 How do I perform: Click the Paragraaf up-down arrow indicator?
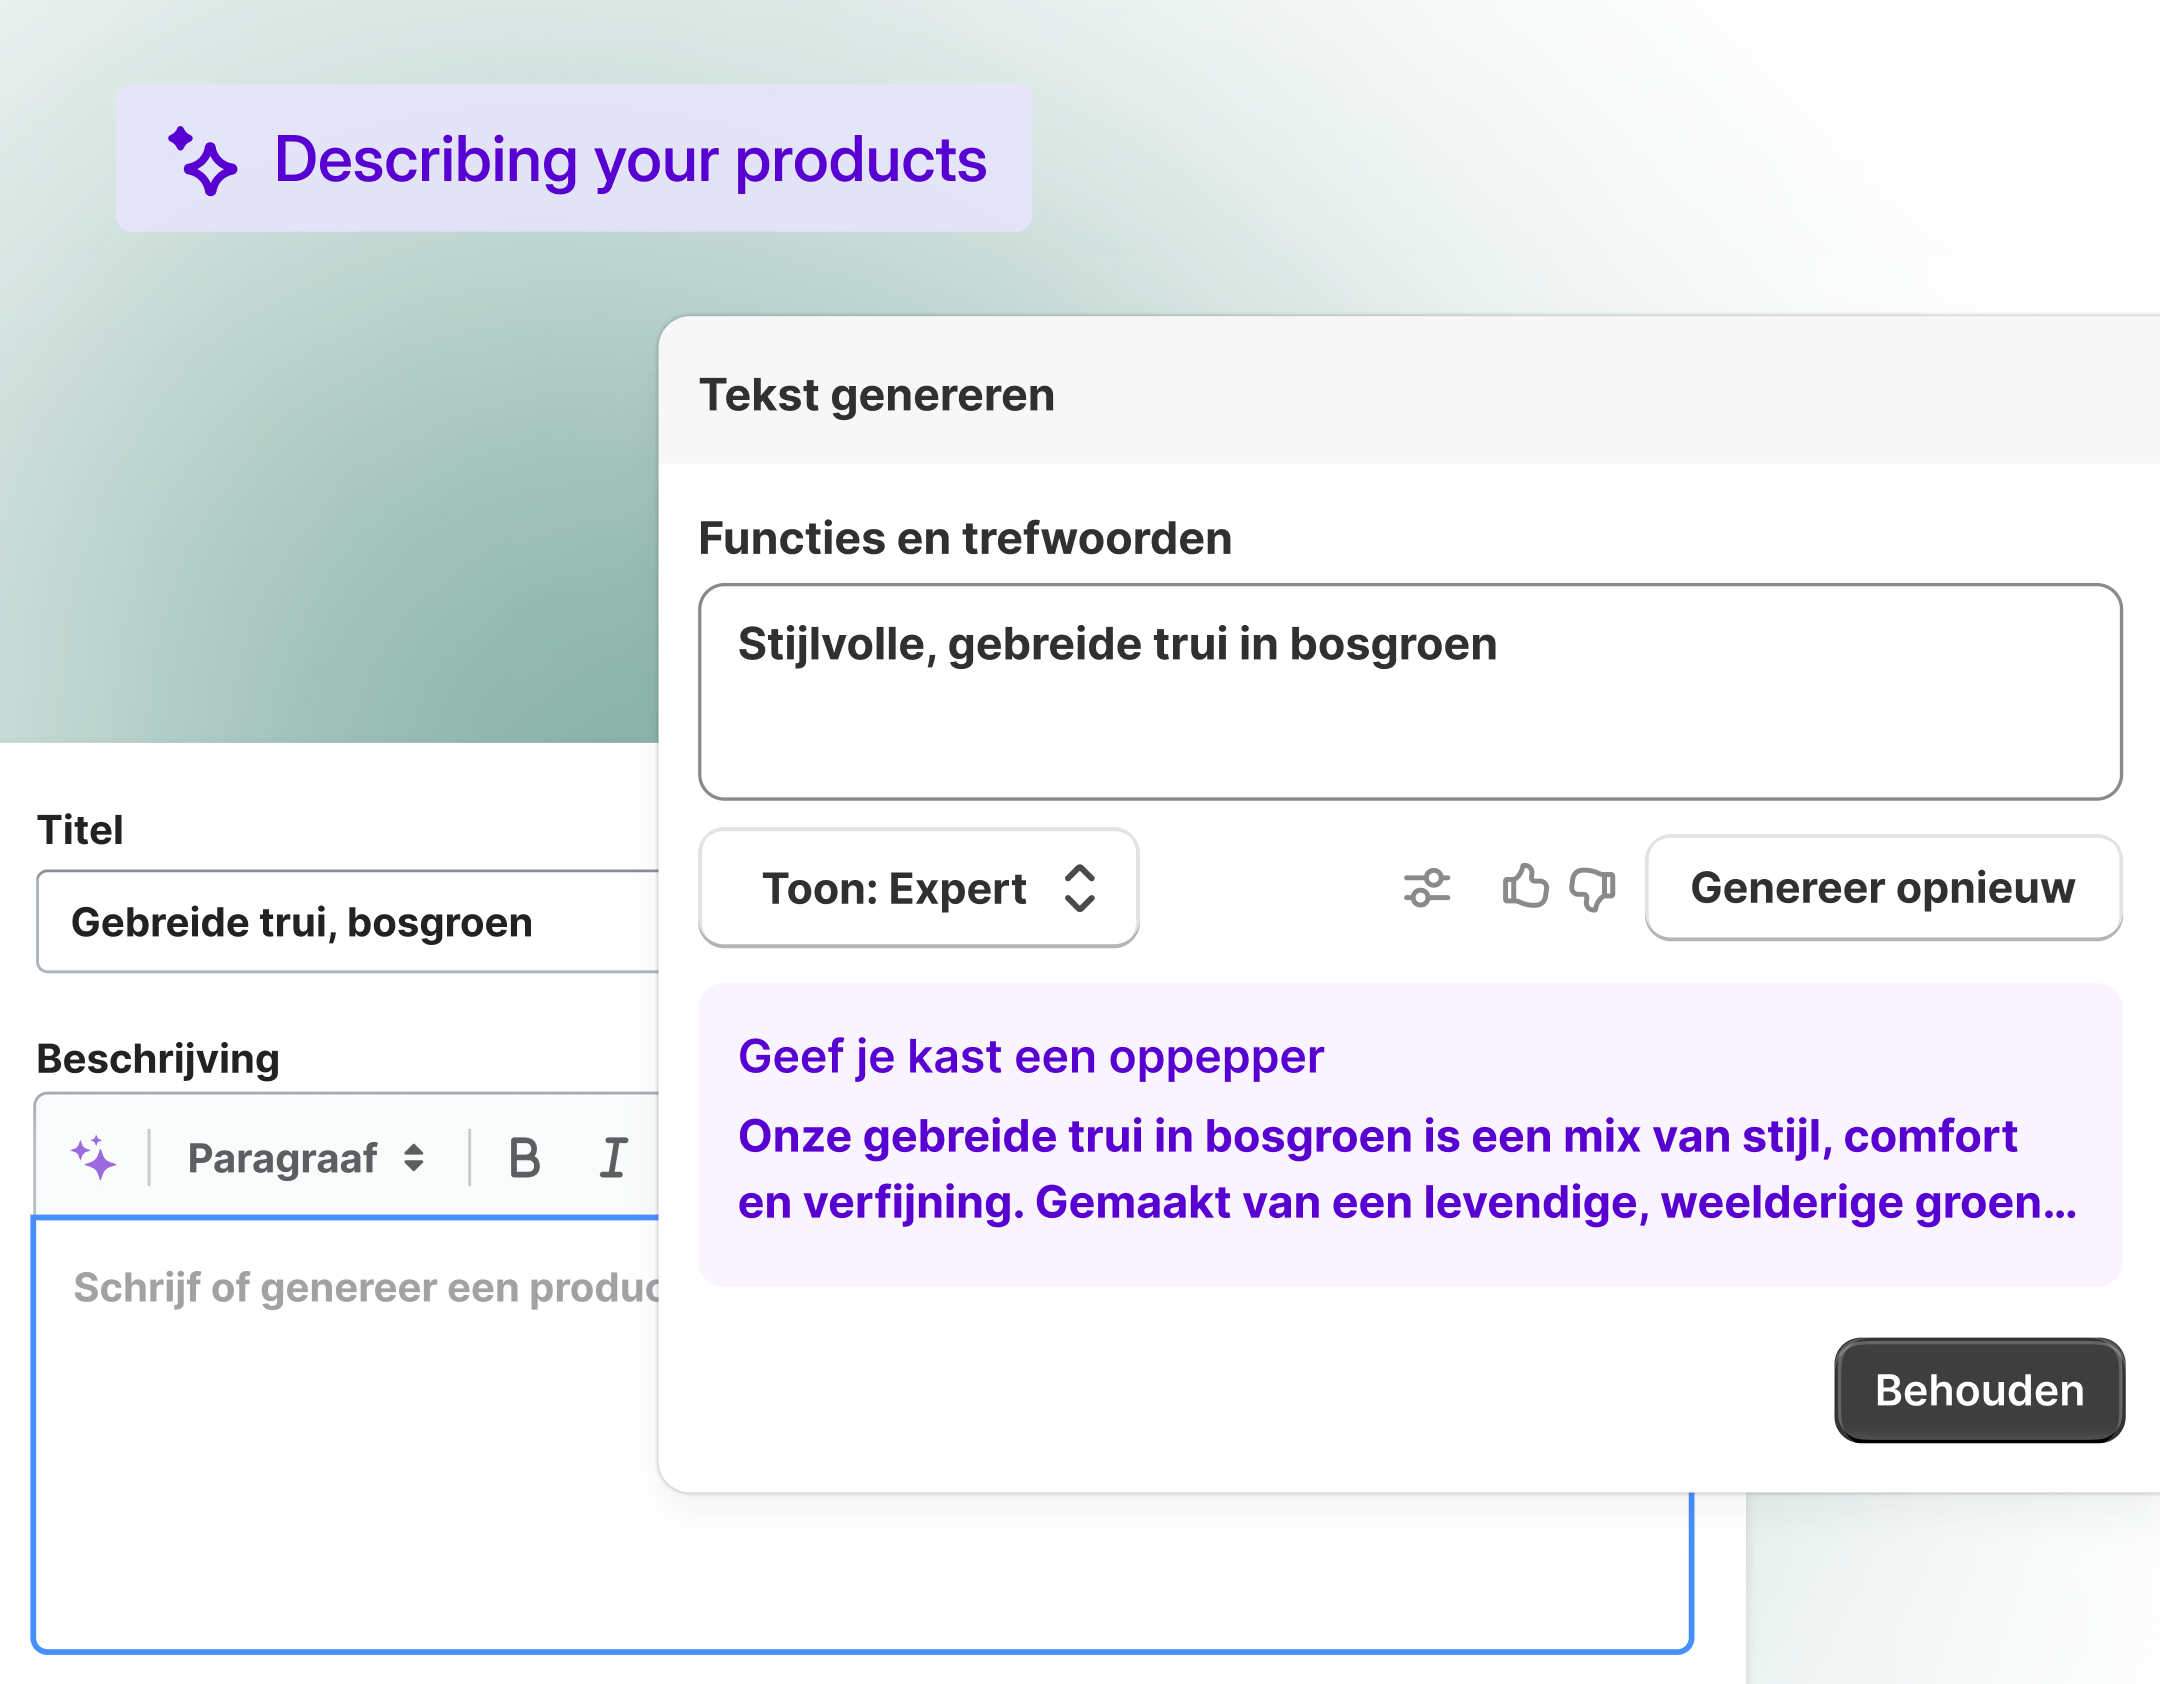click(413, 1158)
